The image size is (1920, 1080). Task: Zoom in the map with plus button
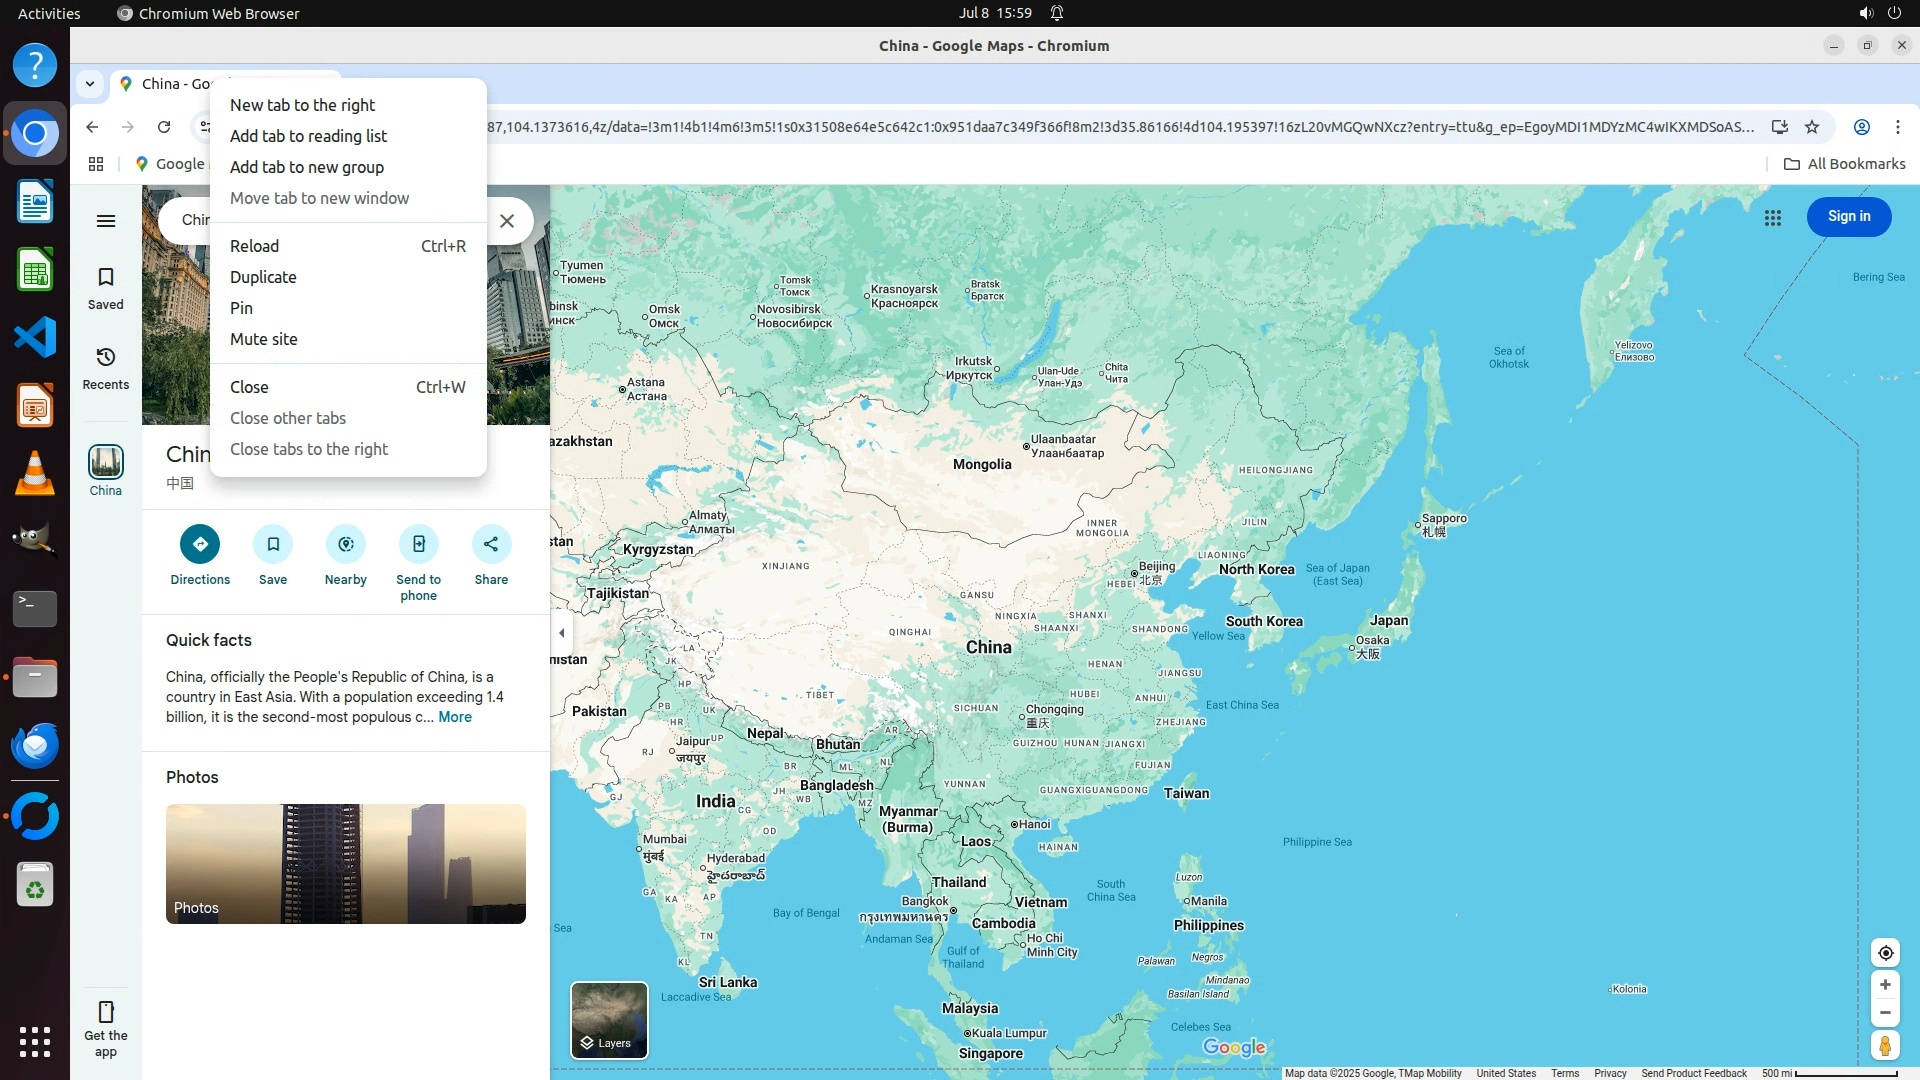1885,985
